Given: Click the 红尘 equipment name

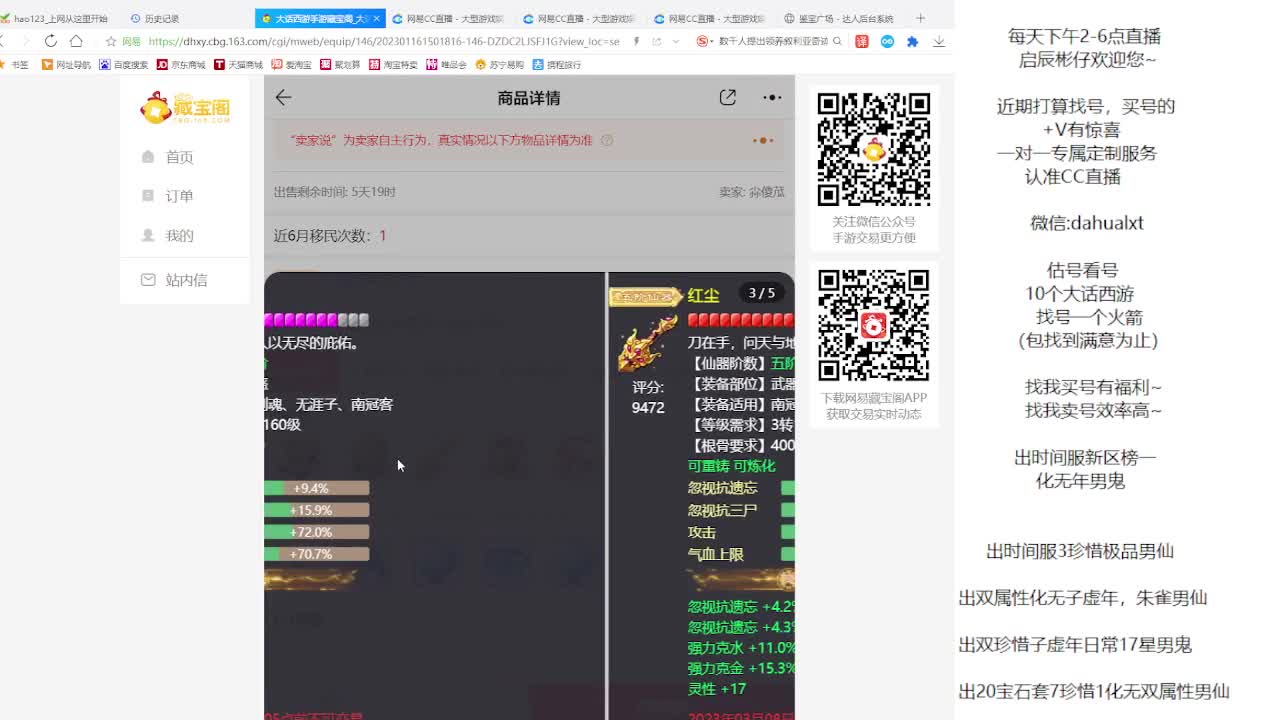Looking at the screenshot, I should [x=703, y=296].
